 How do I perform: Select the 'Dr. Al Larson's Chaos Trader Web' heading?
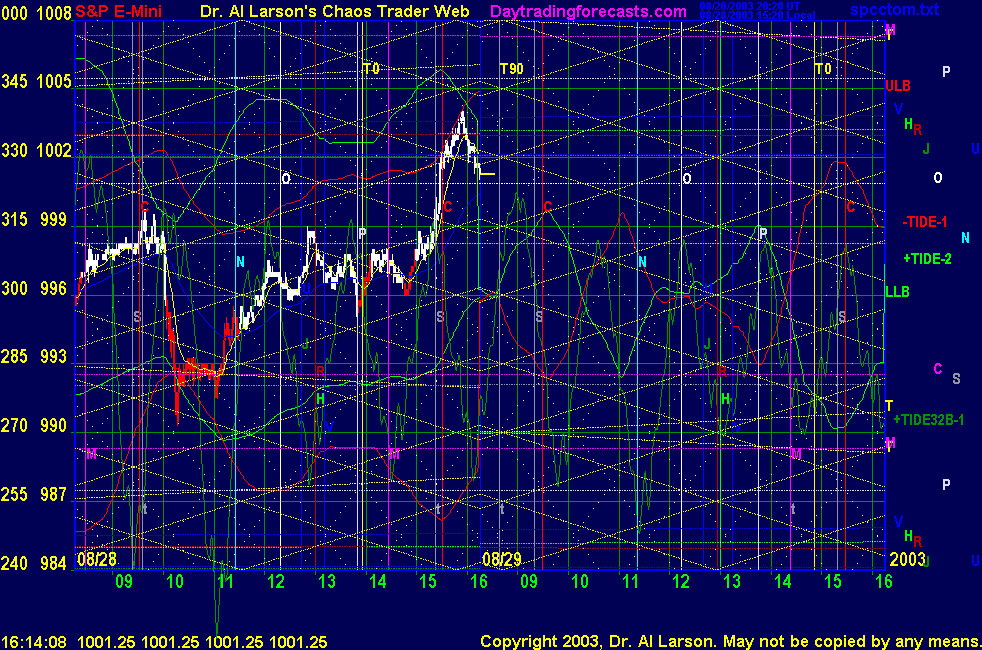click(334, 11)
